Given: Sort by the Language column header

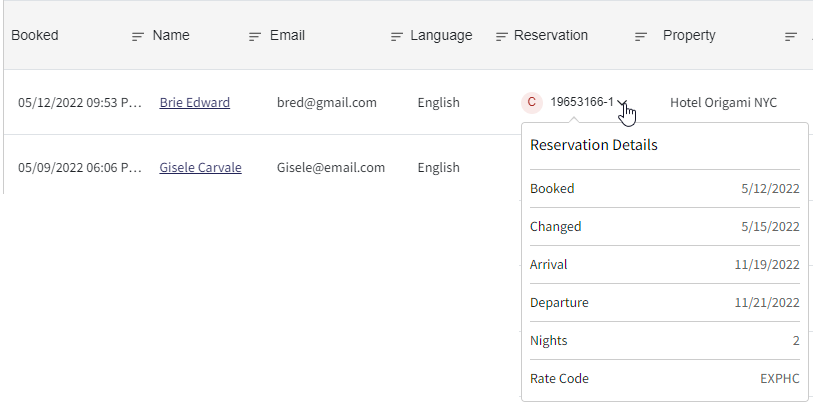Looking at the screenshot, I should 441,35.
